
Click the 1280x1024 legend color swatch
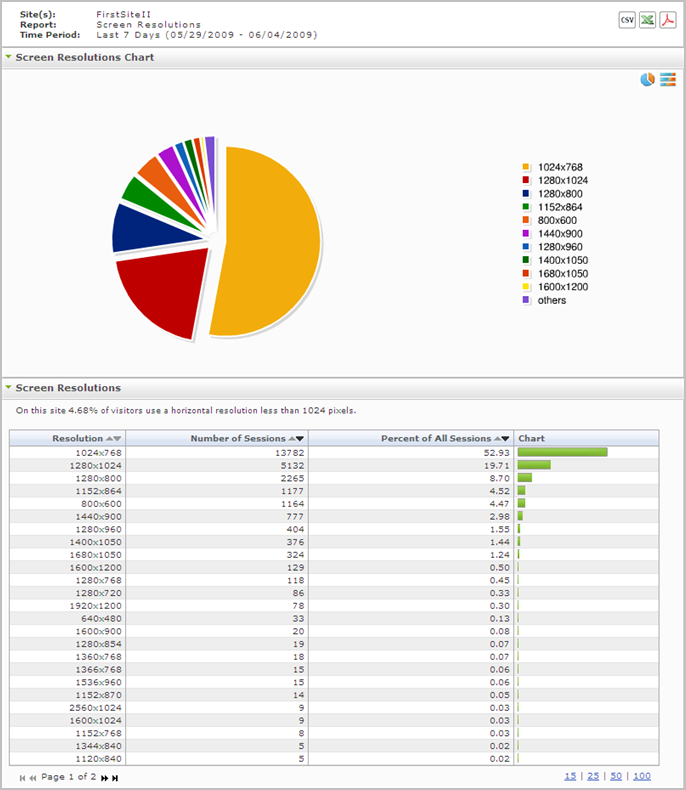pyautogui.click(x=526, y=180)
